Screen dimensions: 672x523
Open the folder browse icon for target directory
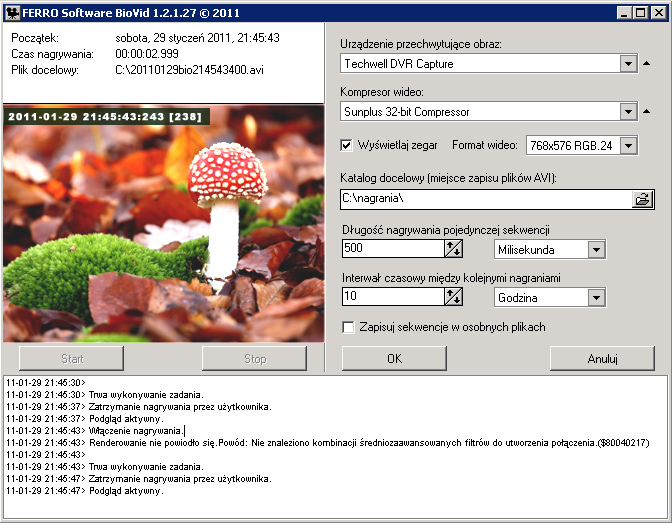coord(642,199)
